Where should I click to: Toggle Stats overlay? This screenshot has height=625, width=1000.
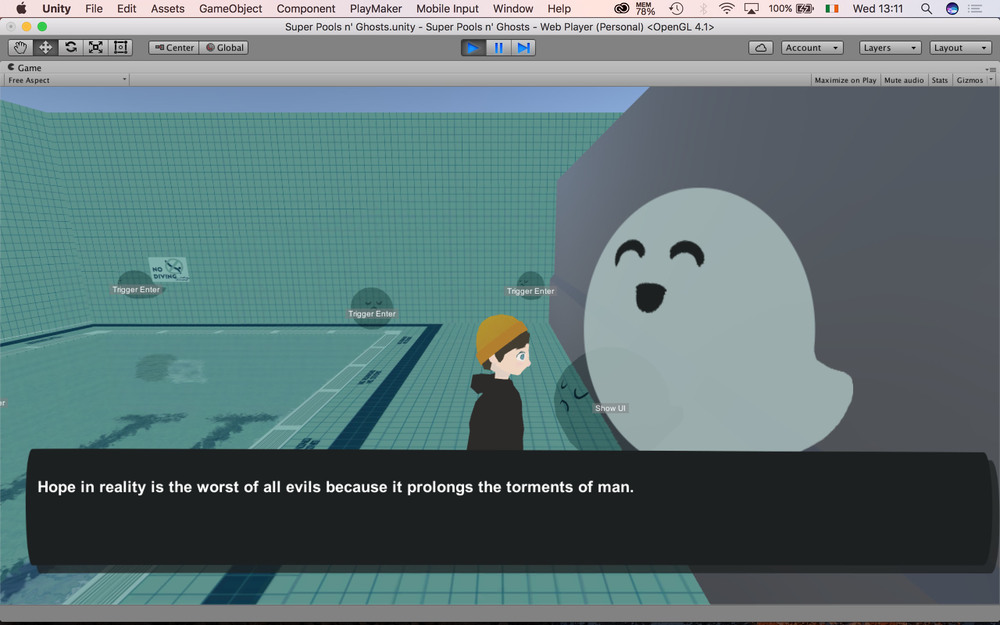click(x=940, y=80)
